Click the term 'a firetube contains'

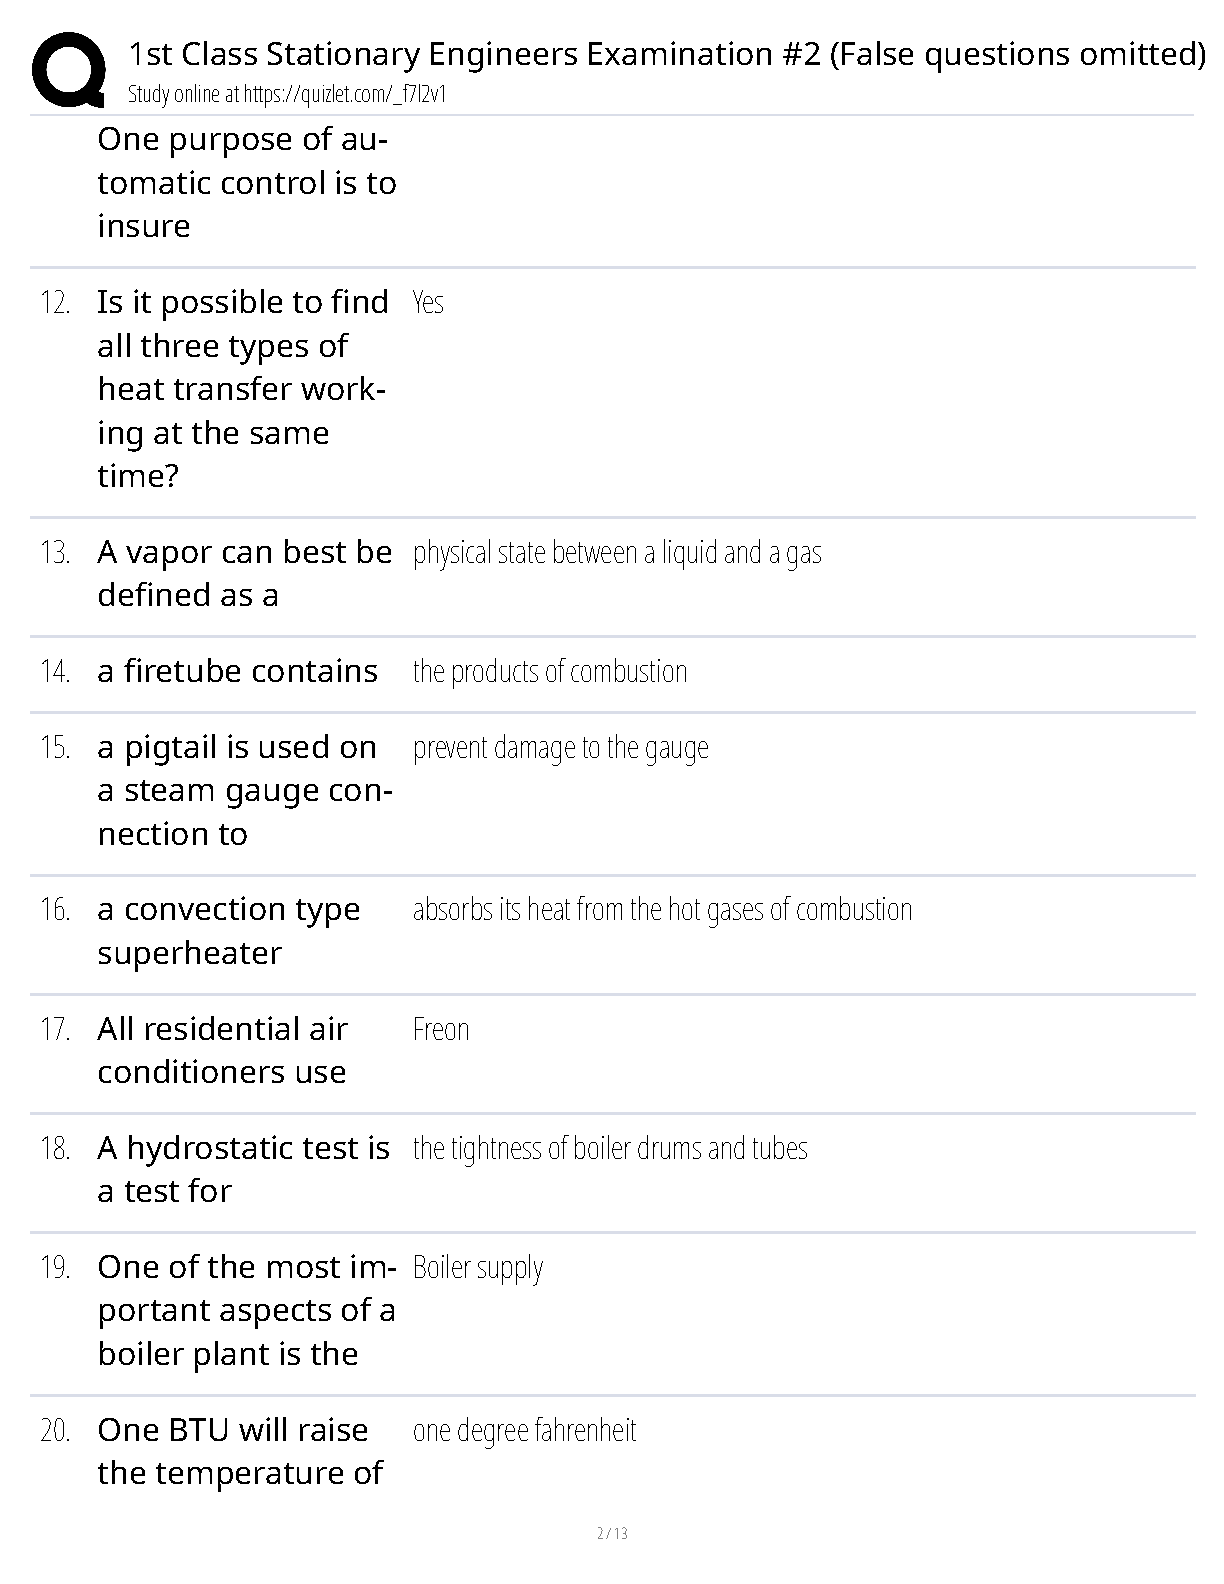(x=238, y=671)
